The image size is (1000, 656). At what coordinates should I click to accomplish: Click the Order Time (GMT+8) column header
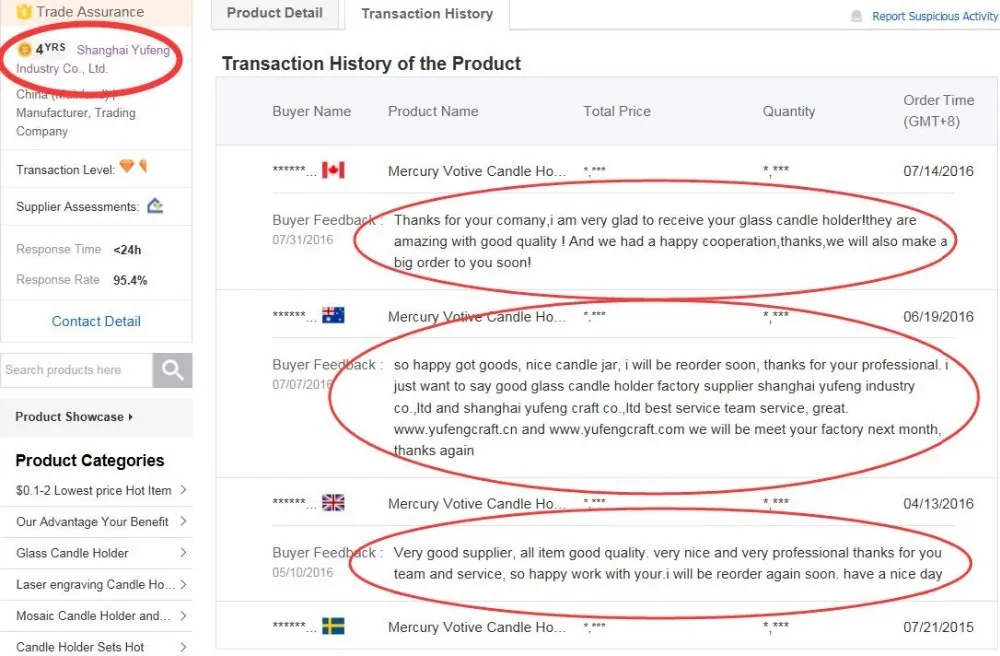point(939,110)
